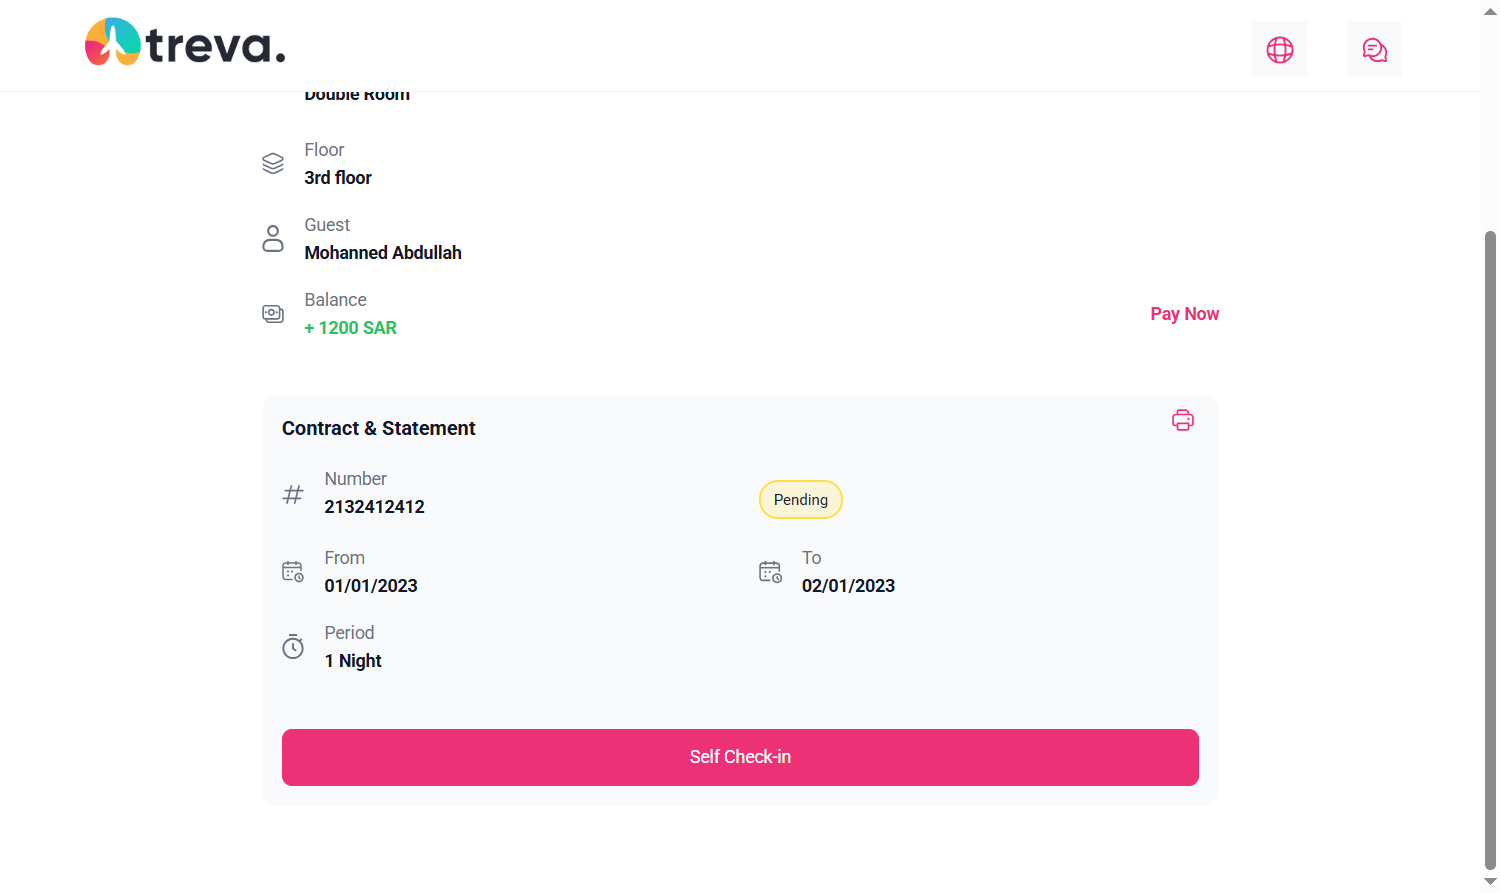Viewport: 1500px width, 893px height.
Task: Open the chat support icon
Action: [x=1374, y=49]
